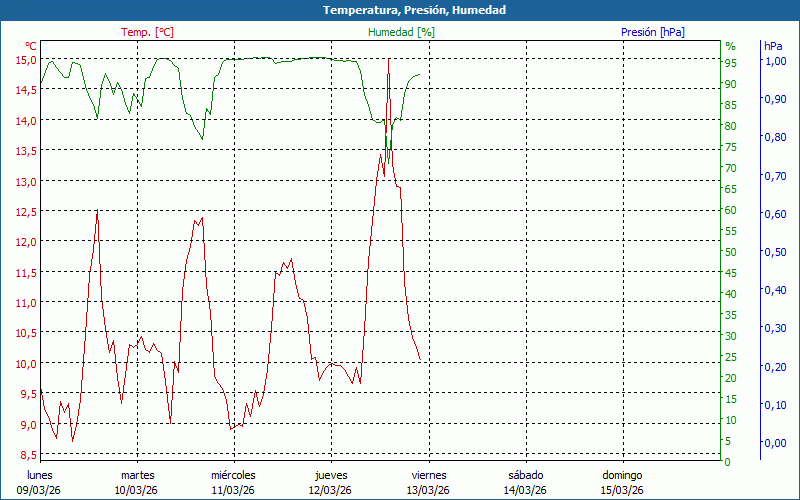Image resolution: width=800 pixels, height=500 pixels.
Task: Click the 'martes 10/03/26' date label
Action: 137,482
